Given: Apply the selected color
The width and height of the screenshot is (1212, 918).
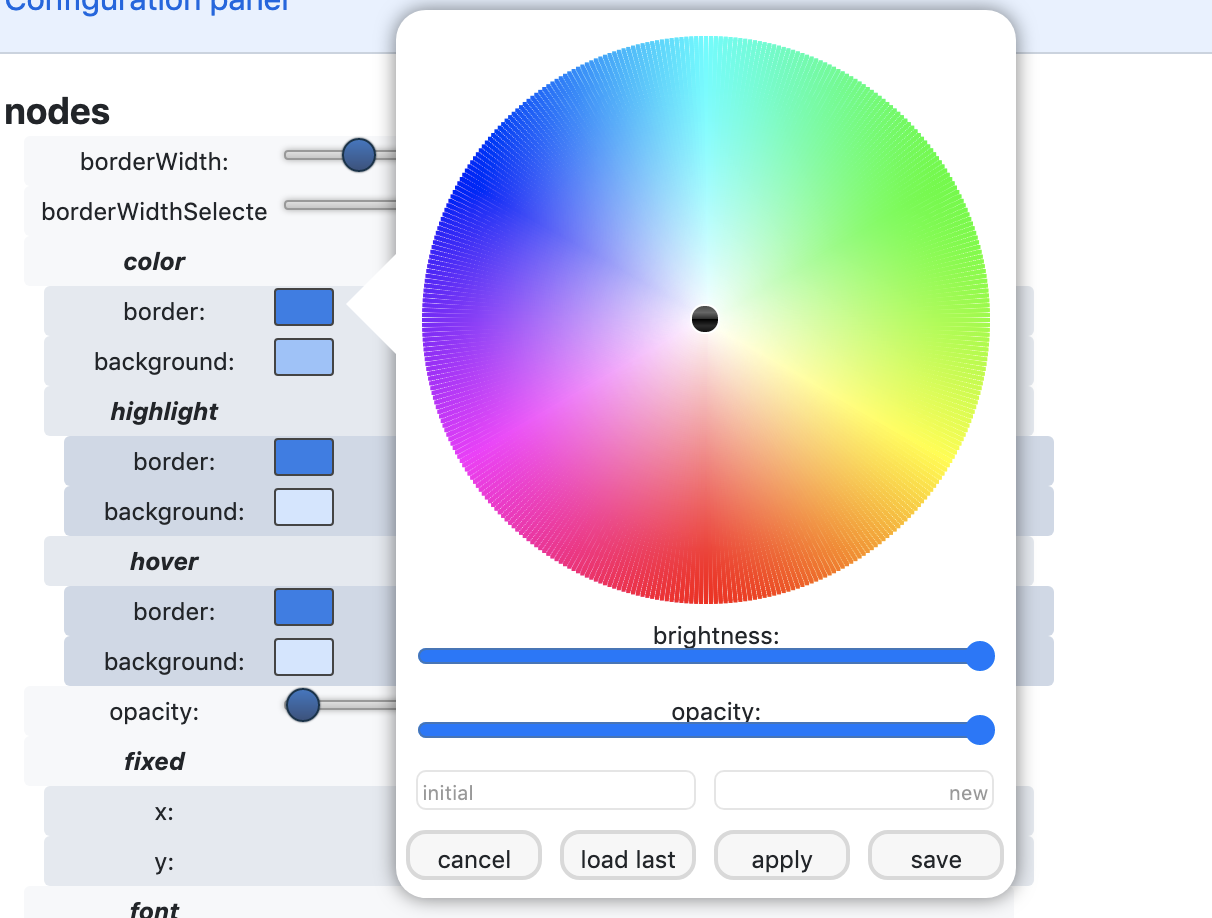Looking at the screenshot, I should 781,856.
